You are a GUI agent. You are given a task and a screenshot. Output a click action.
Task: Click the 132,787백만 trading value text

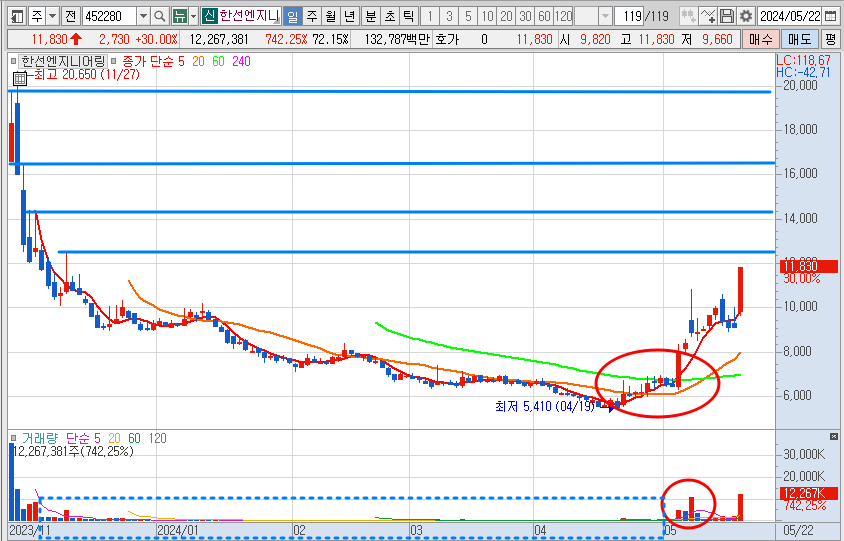coord(398,39)
